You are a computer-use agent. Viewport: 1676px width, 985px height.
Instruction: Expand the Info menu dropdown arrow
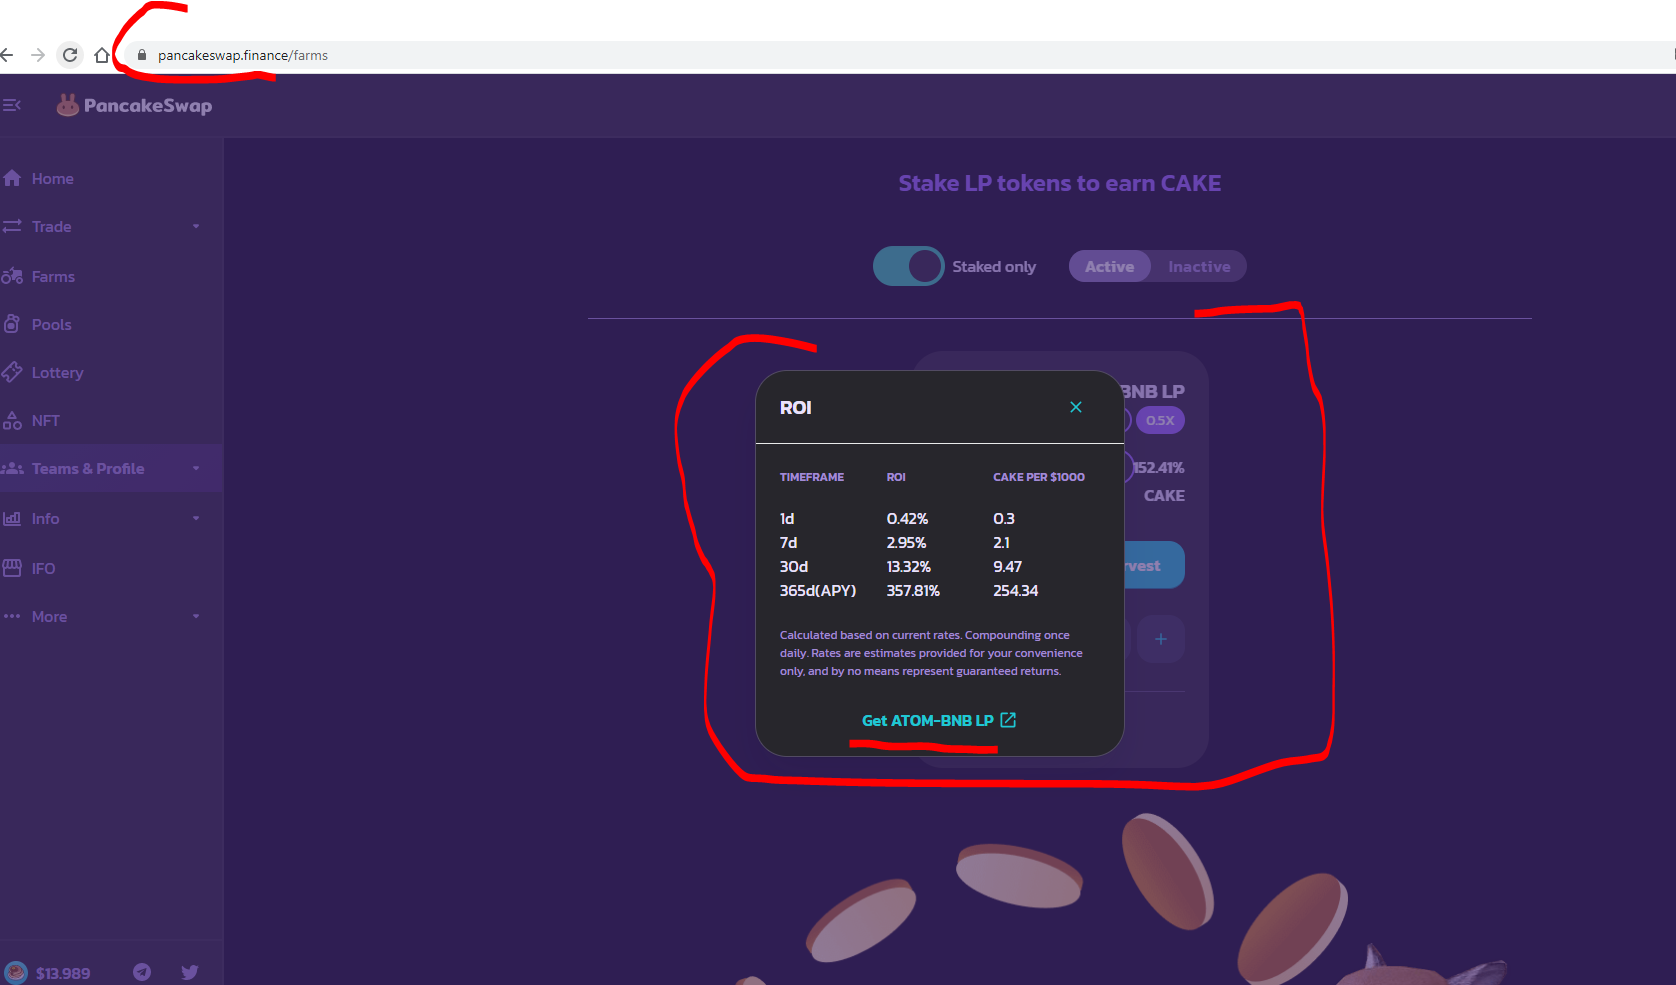[x=196, y=519]
